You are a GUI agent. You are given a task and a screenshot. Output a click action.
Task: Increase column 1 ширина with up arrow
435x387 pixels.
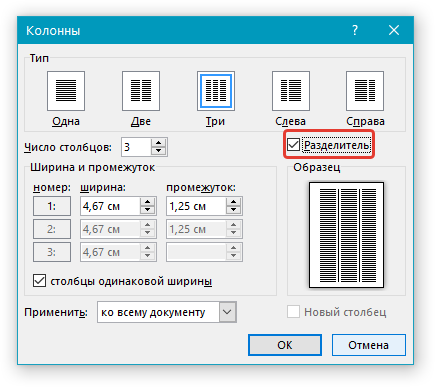coord(147,202)
